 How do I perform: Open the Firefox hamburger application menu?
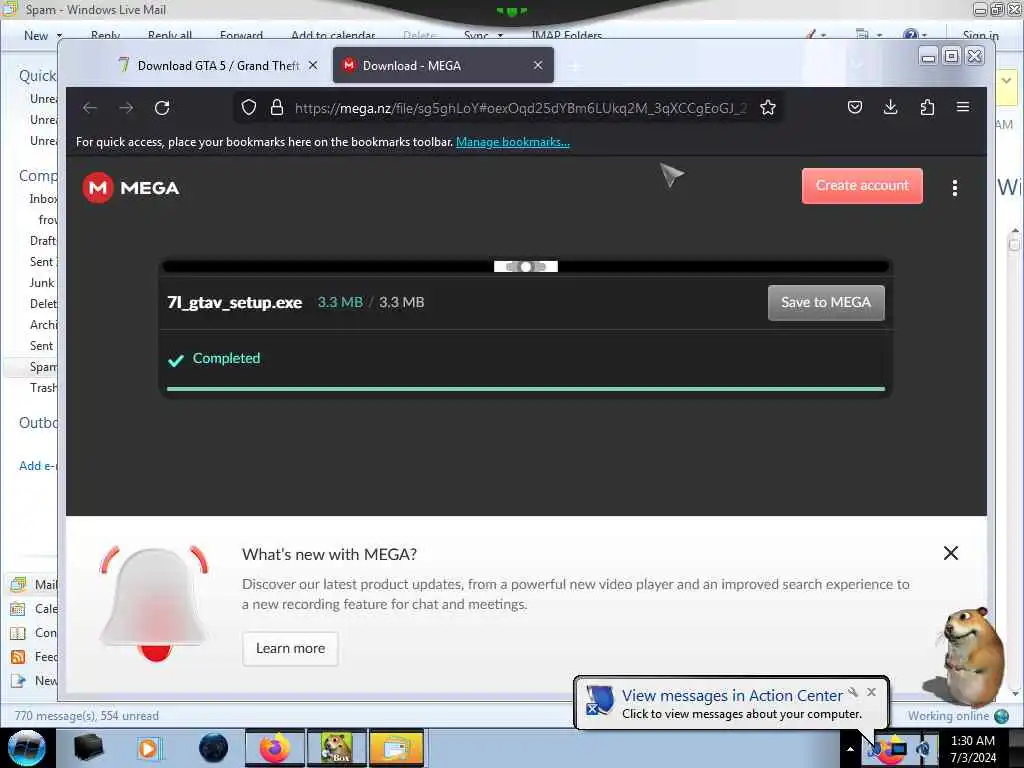tap(963, 107)
